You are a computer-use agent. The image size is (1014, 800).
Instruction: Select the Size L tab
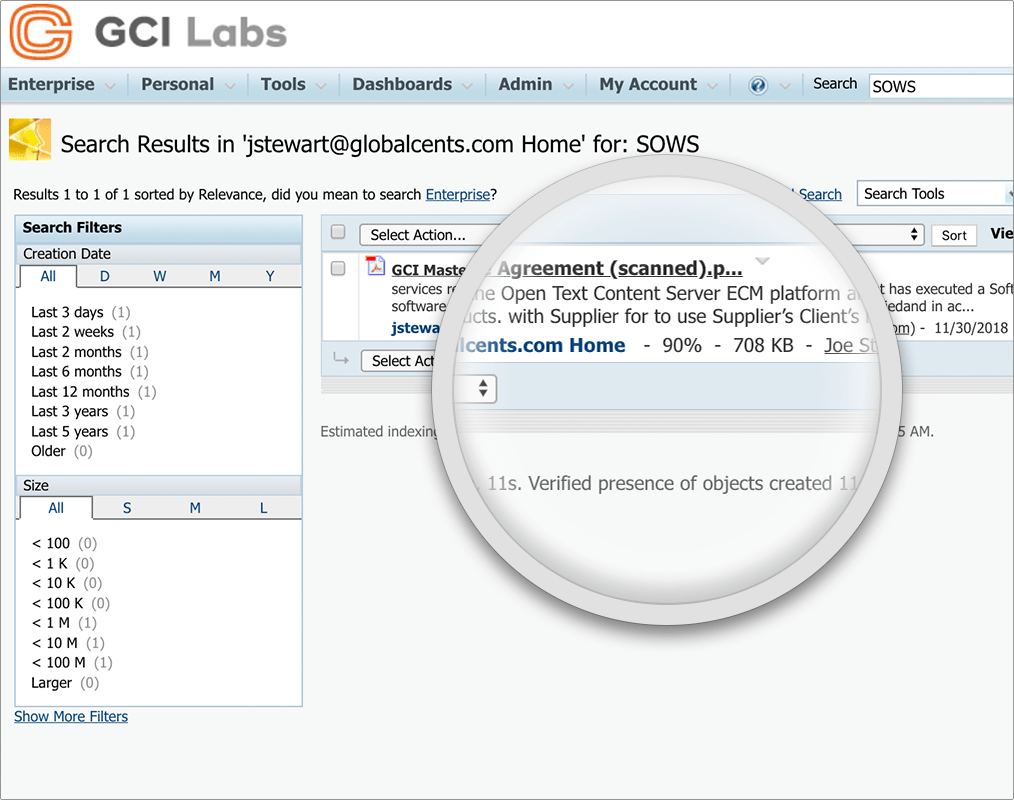click(x=263, y=508)
